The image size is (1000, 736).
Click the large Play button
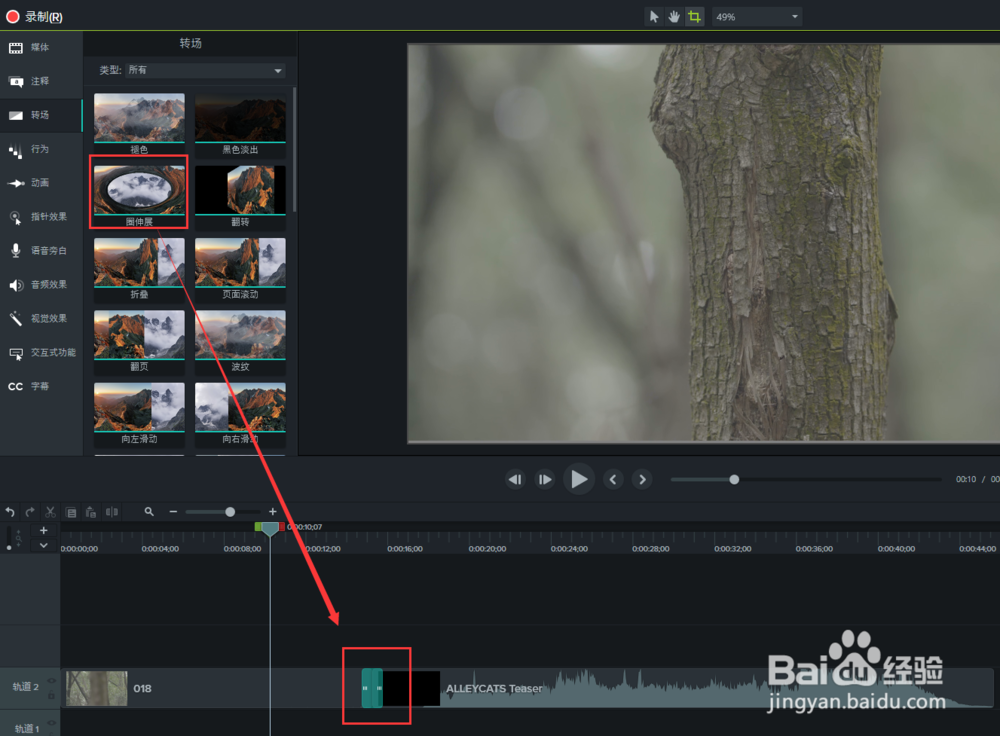(578, 479)
